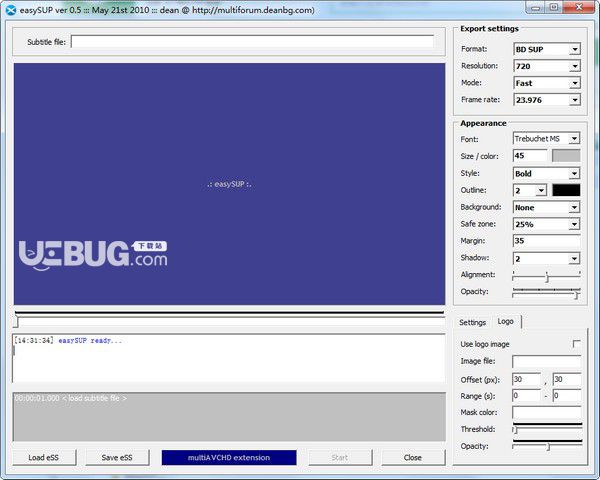Expand the Frame rate dropdown showing 23.976

[546, 100]
